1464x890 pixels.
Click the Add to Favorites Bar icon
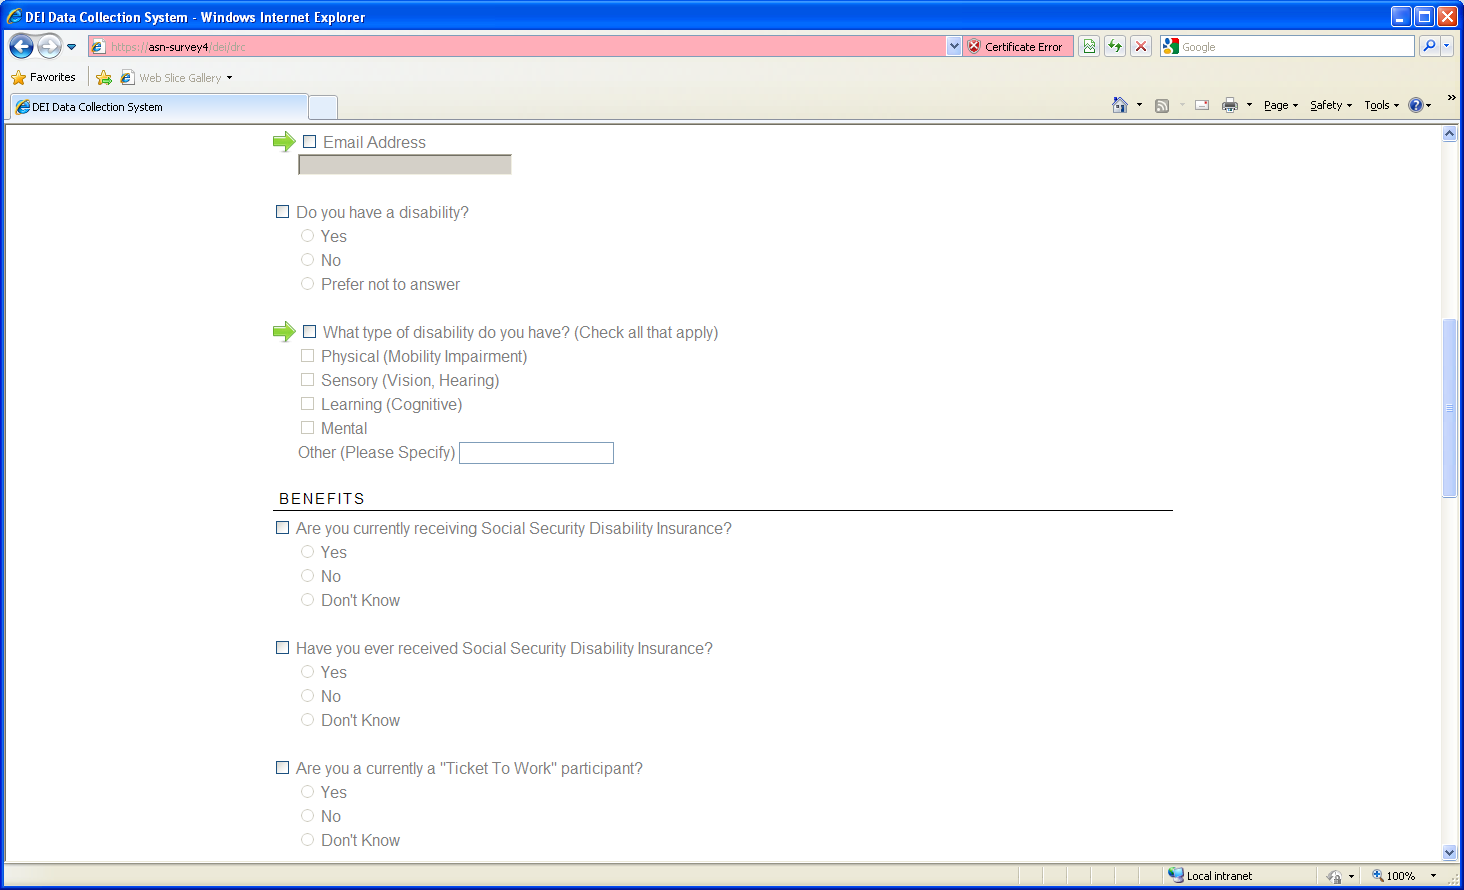(104, 78)
